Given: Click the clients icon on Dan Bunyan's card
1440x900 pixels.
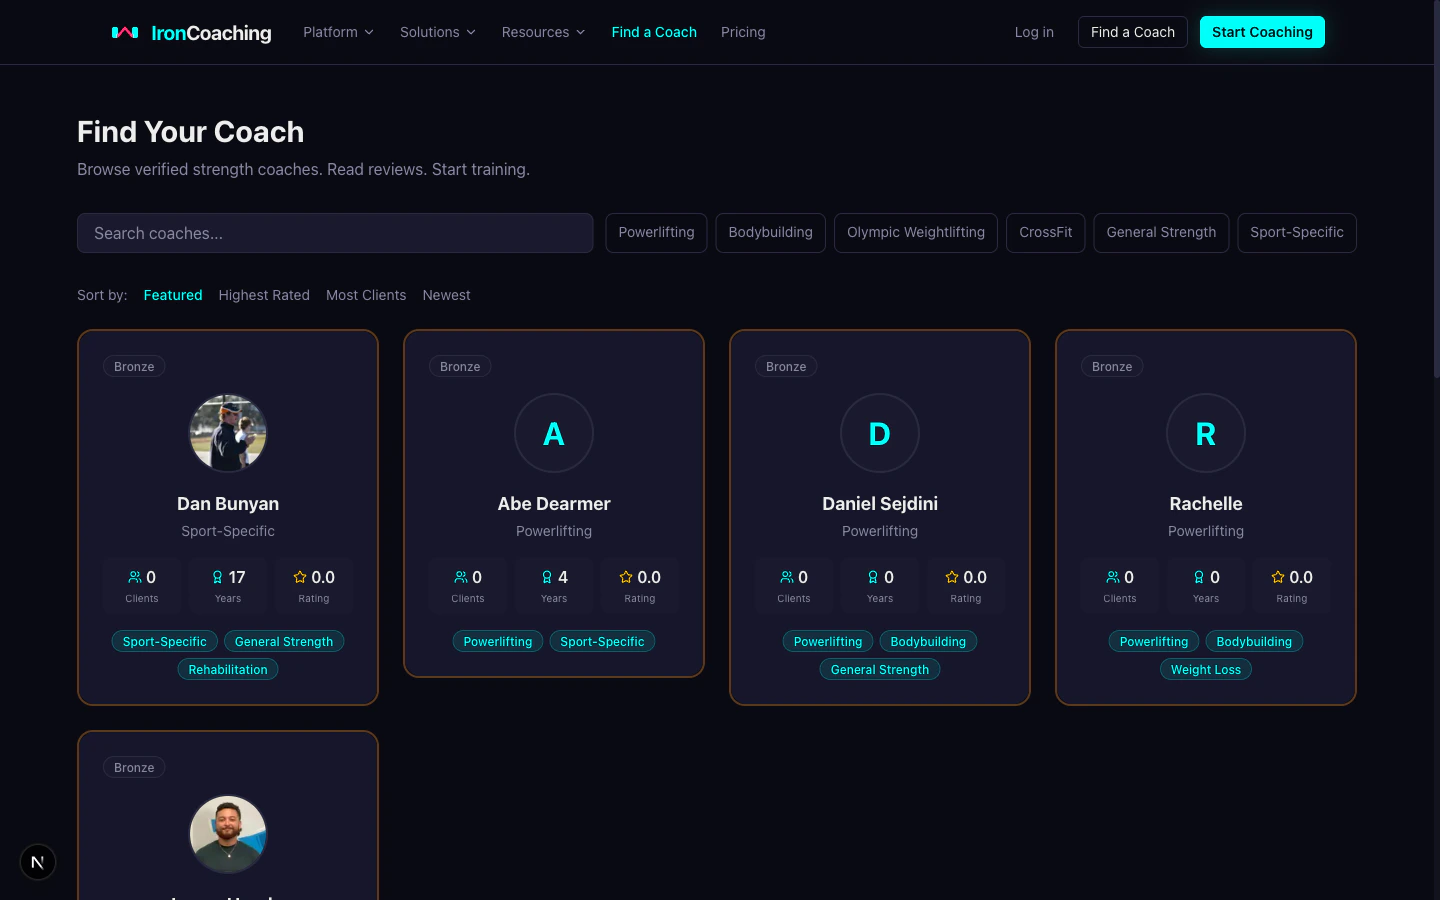Looking at the screenshot, I should [136, 577].
